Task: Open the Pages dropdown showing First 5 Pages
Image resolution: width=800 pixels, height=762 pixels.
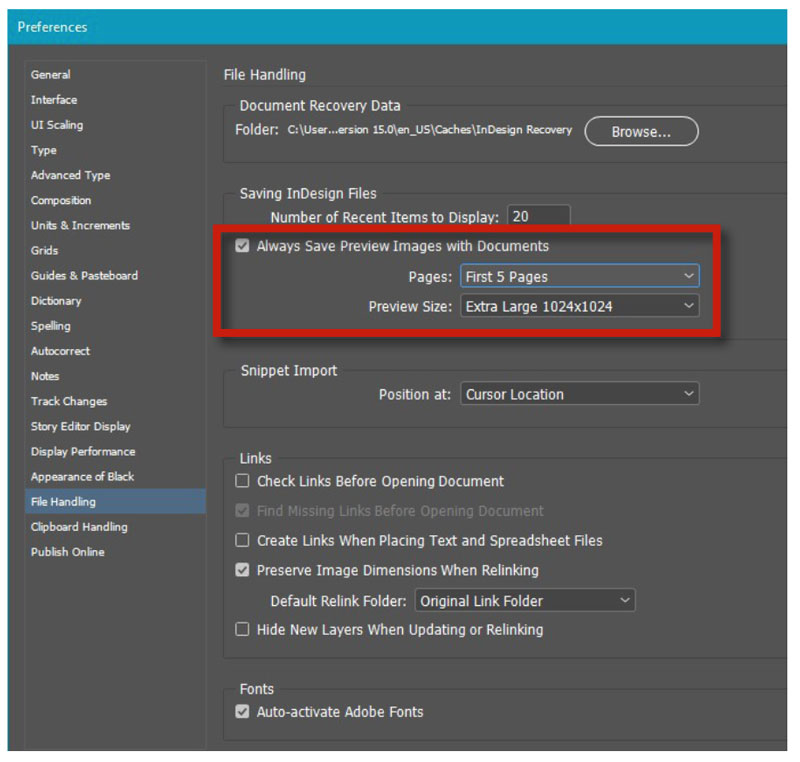Action: (580, 276)
